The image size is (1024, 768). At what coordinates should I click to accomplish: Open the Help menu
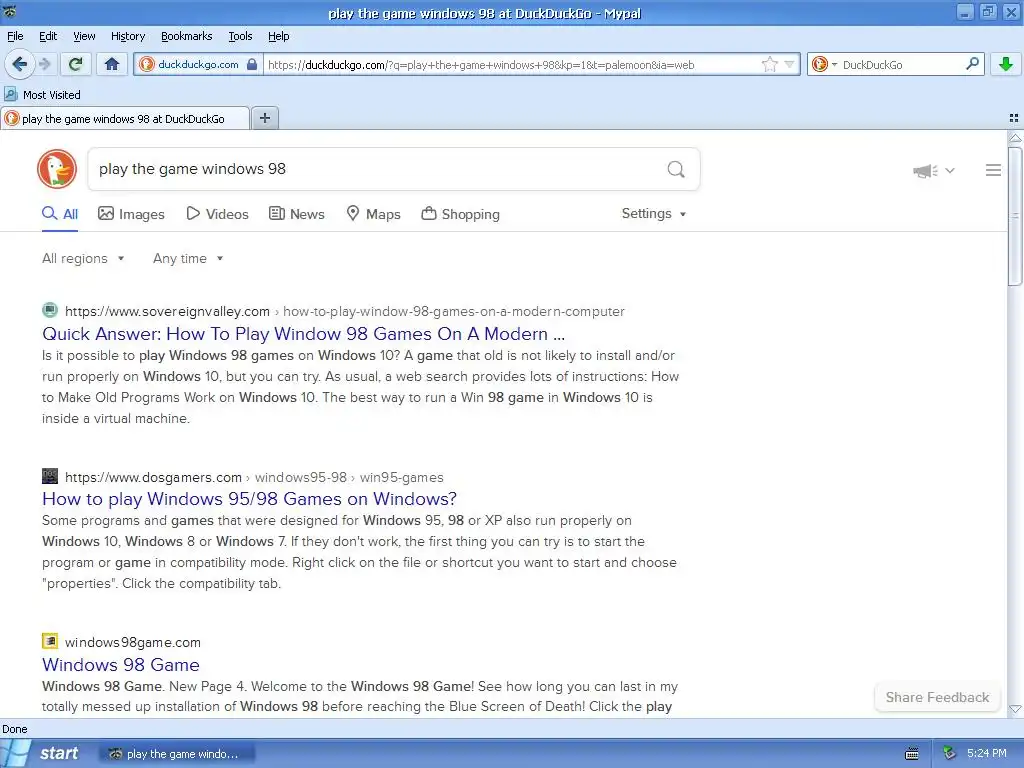[x=278, y=36]
